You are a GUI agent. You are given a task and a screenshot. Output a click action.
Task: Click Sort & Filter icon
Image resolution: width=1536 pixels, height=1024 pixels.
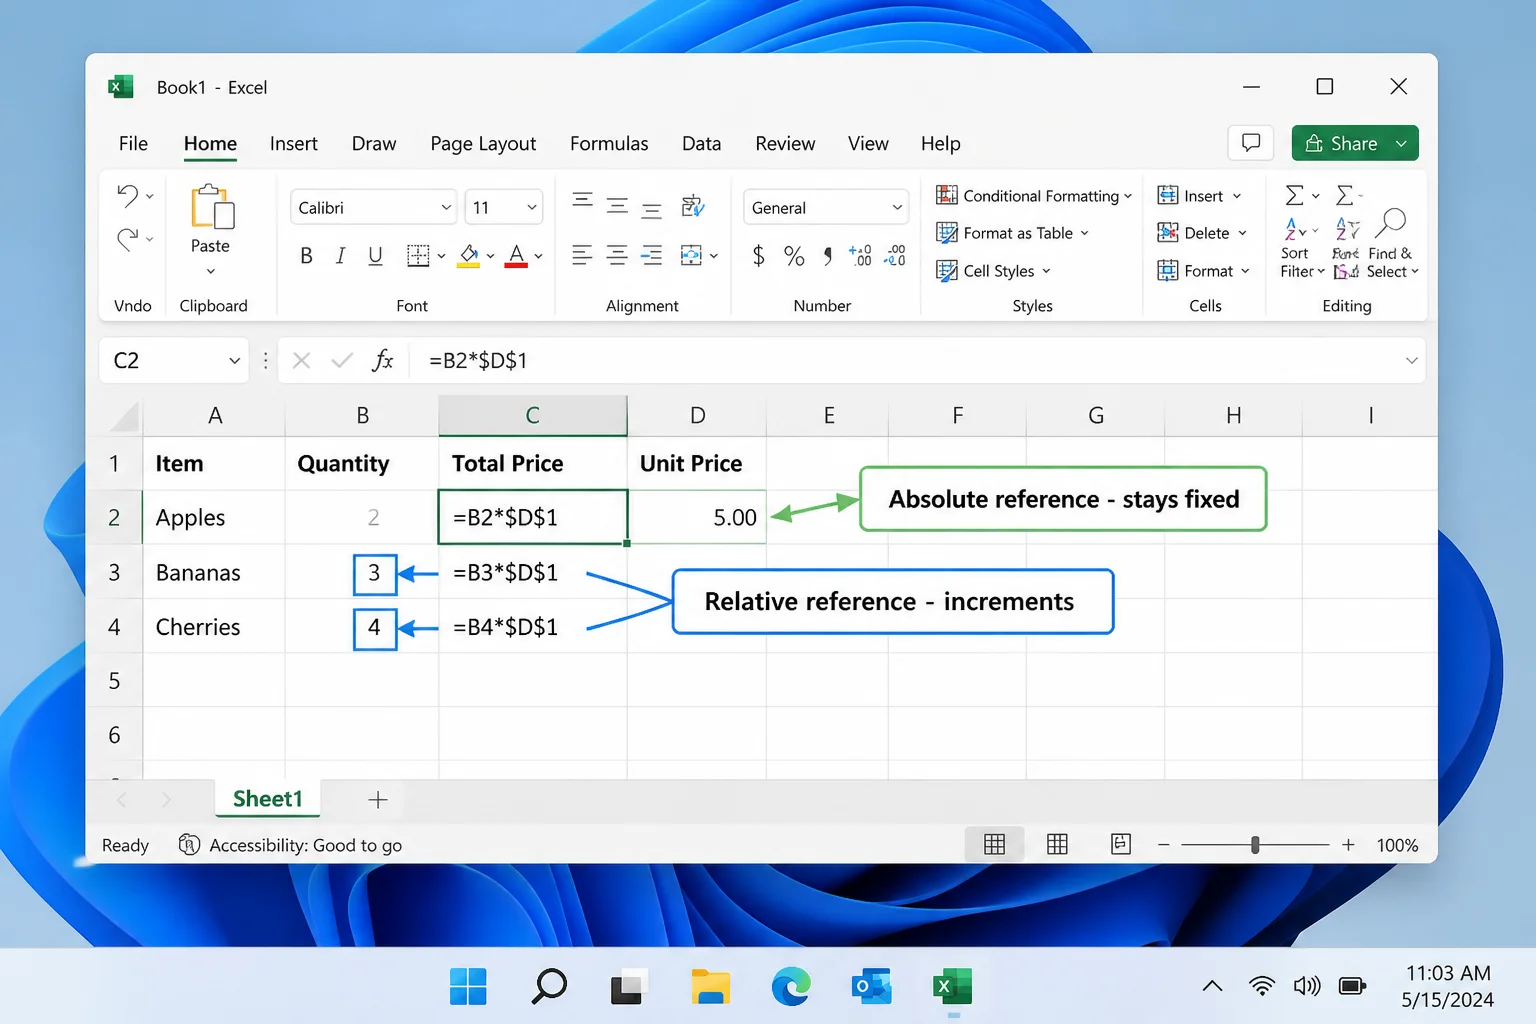[1295, 230]
